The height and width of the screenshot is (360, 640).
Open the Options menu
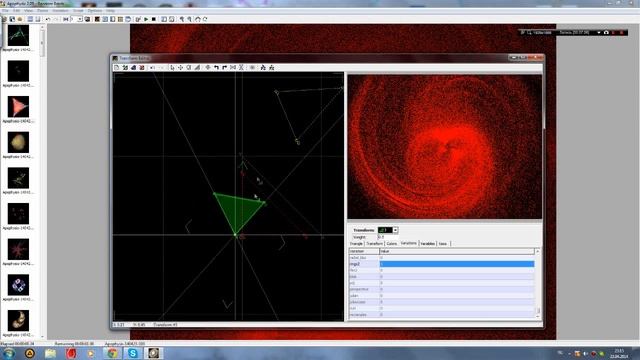(95, 11)
